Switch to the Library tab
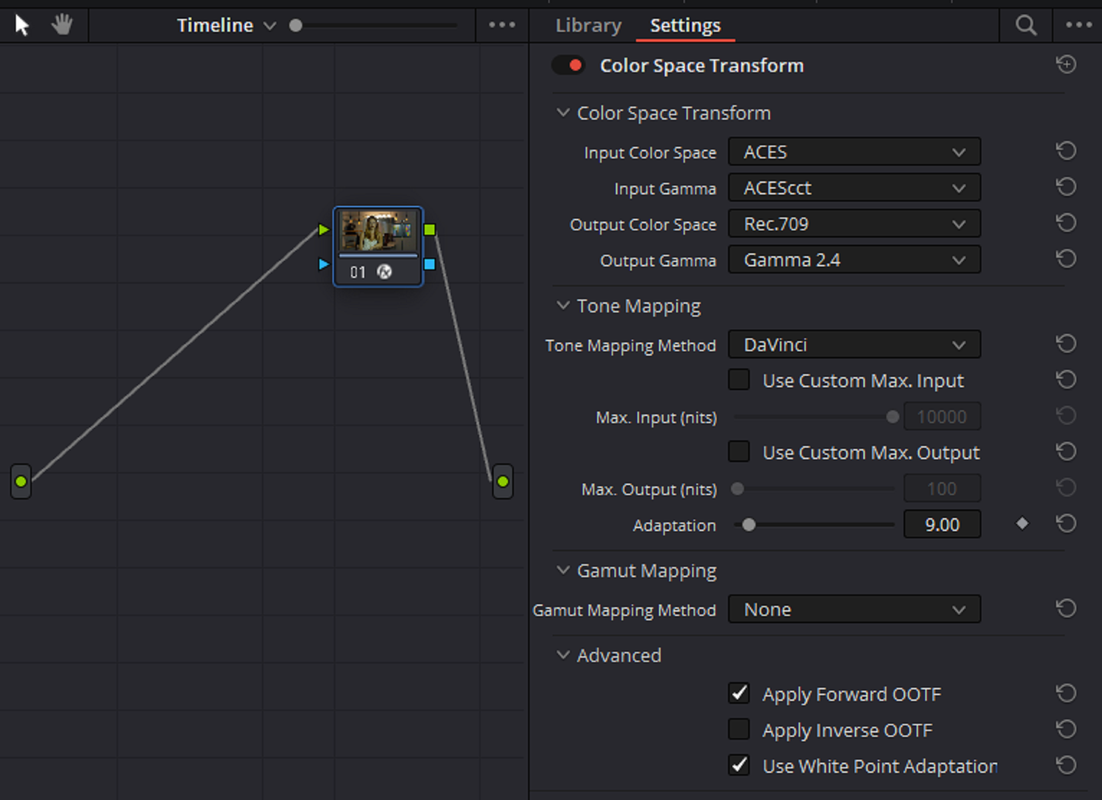Screen dimensions: 1102x800 (588, 25)
